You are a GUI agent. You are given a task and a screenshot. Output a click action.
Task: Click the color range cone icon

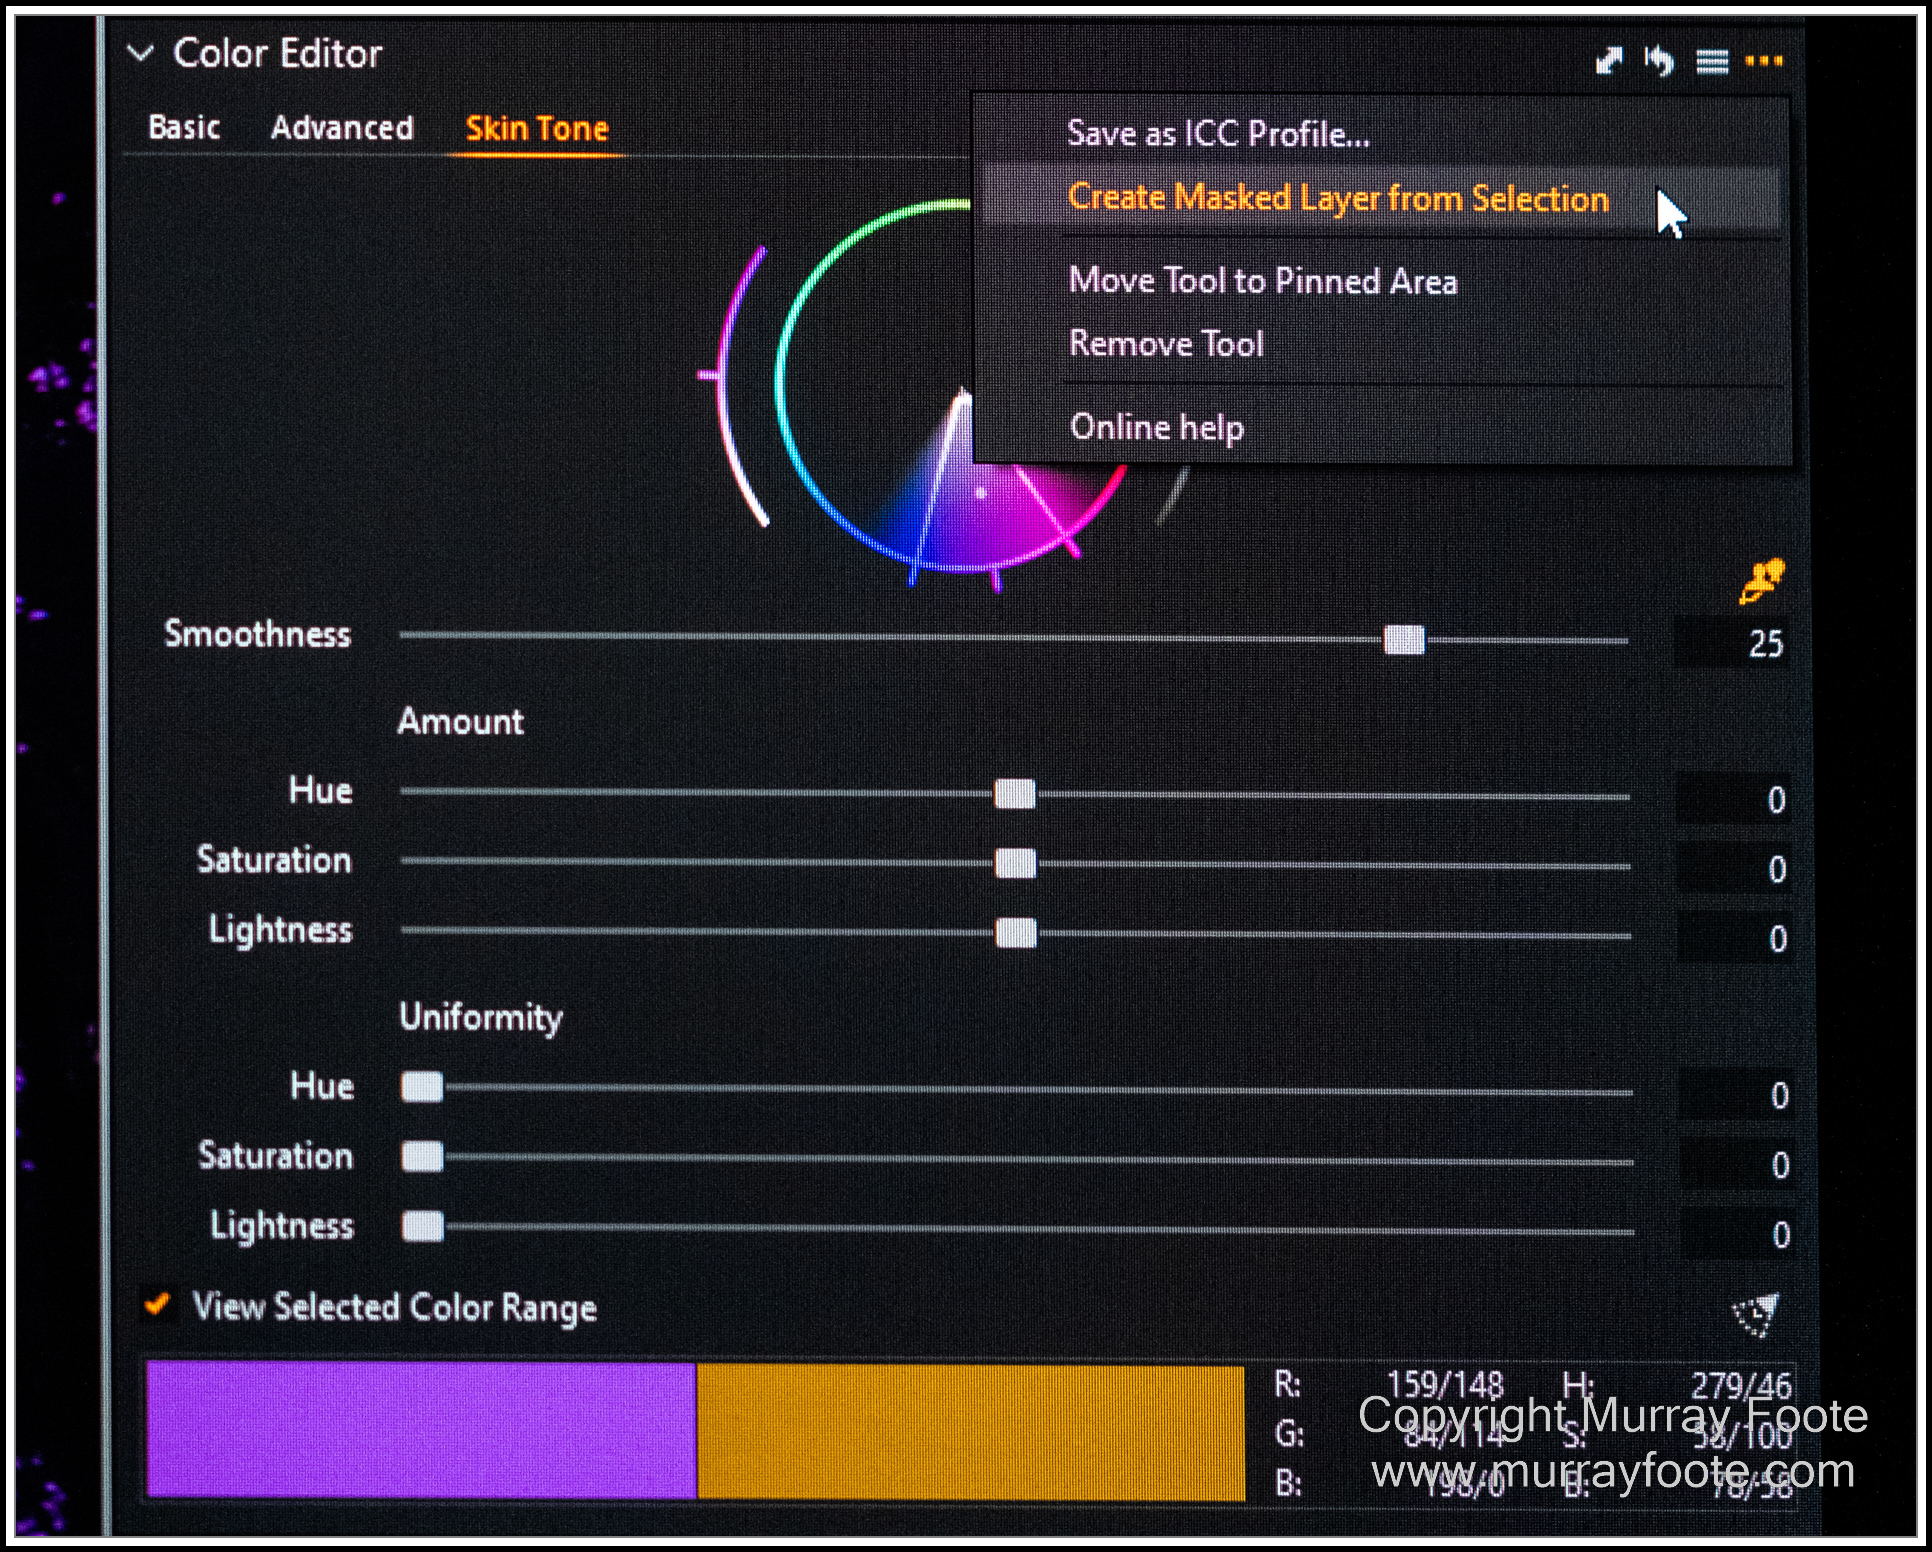click(x=1755, y=1315)
